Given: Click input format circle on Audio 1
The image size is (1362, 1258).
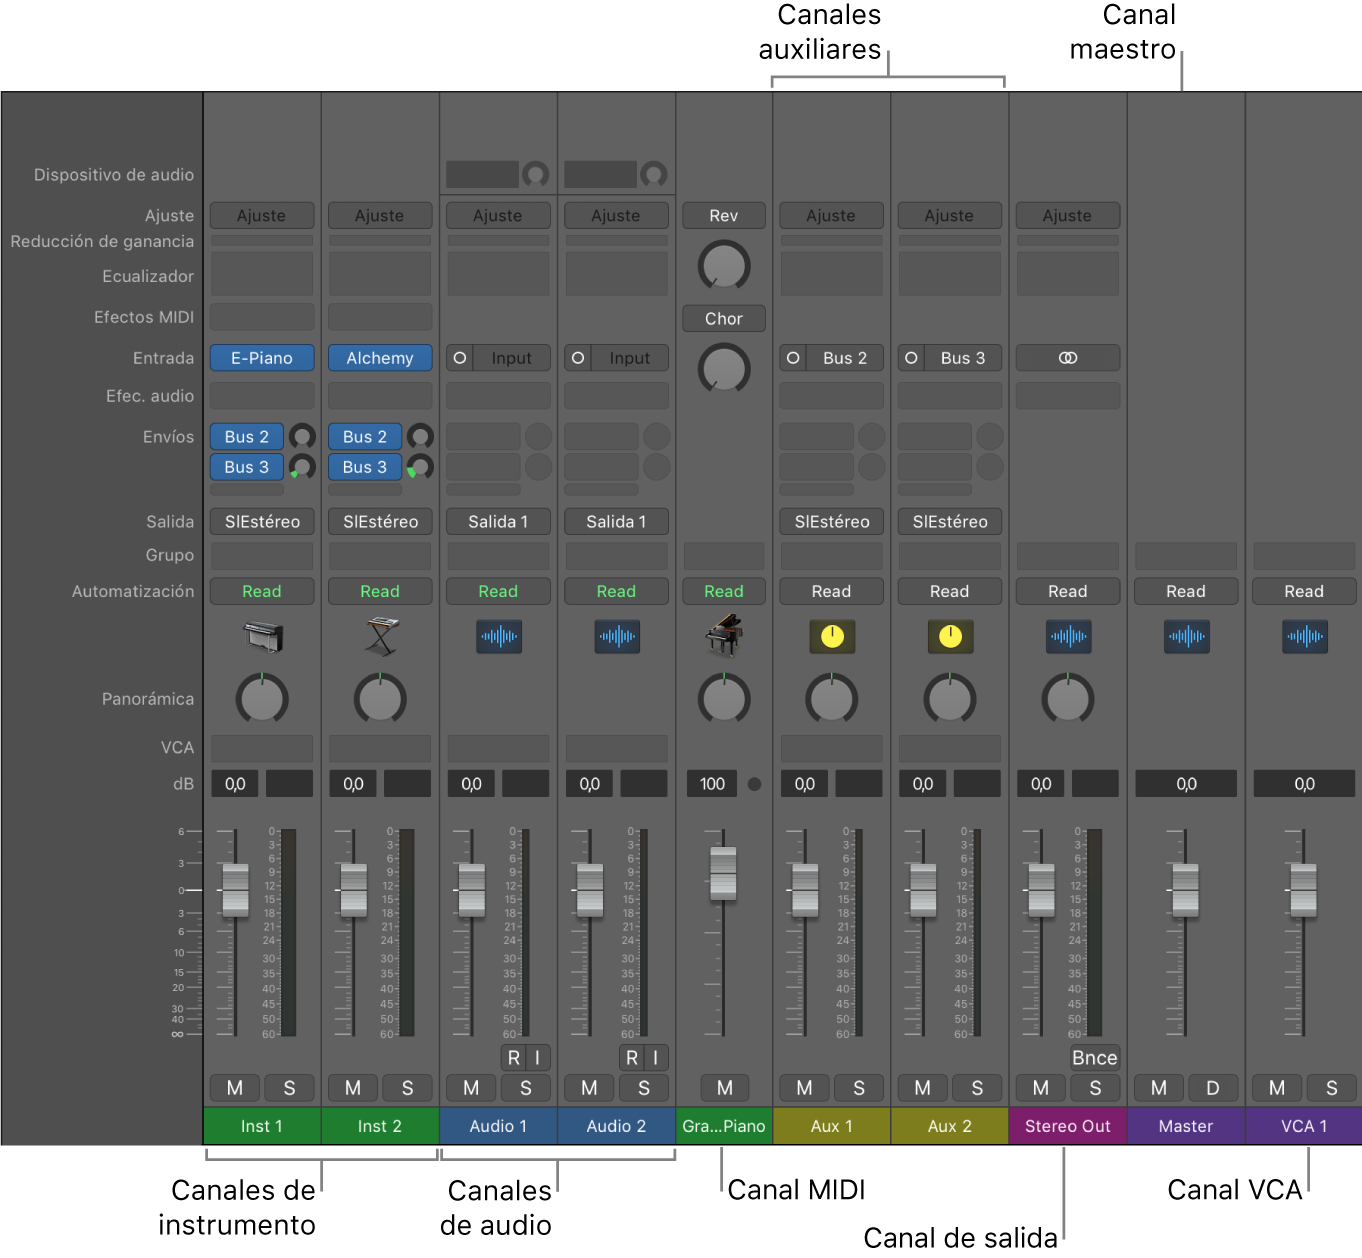Looking at the screenshot, I should point(459,358).
